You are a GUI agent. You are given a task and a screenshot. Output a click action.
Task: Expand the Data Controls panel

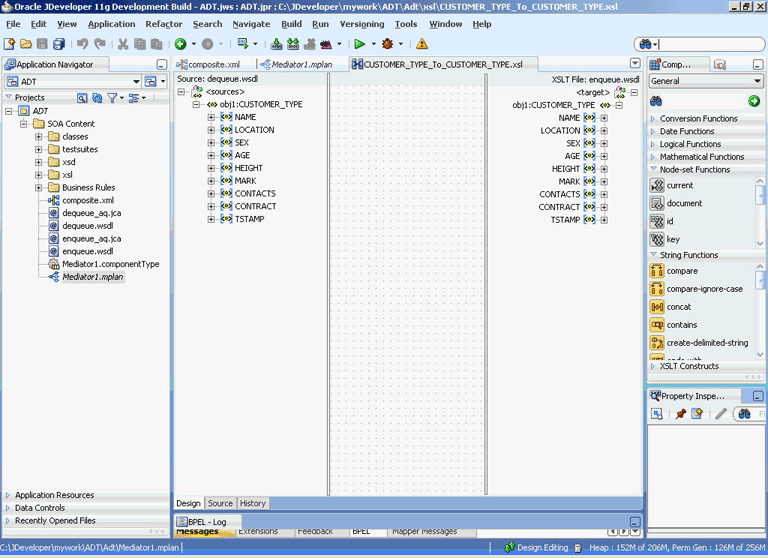(x=40, y=508)
